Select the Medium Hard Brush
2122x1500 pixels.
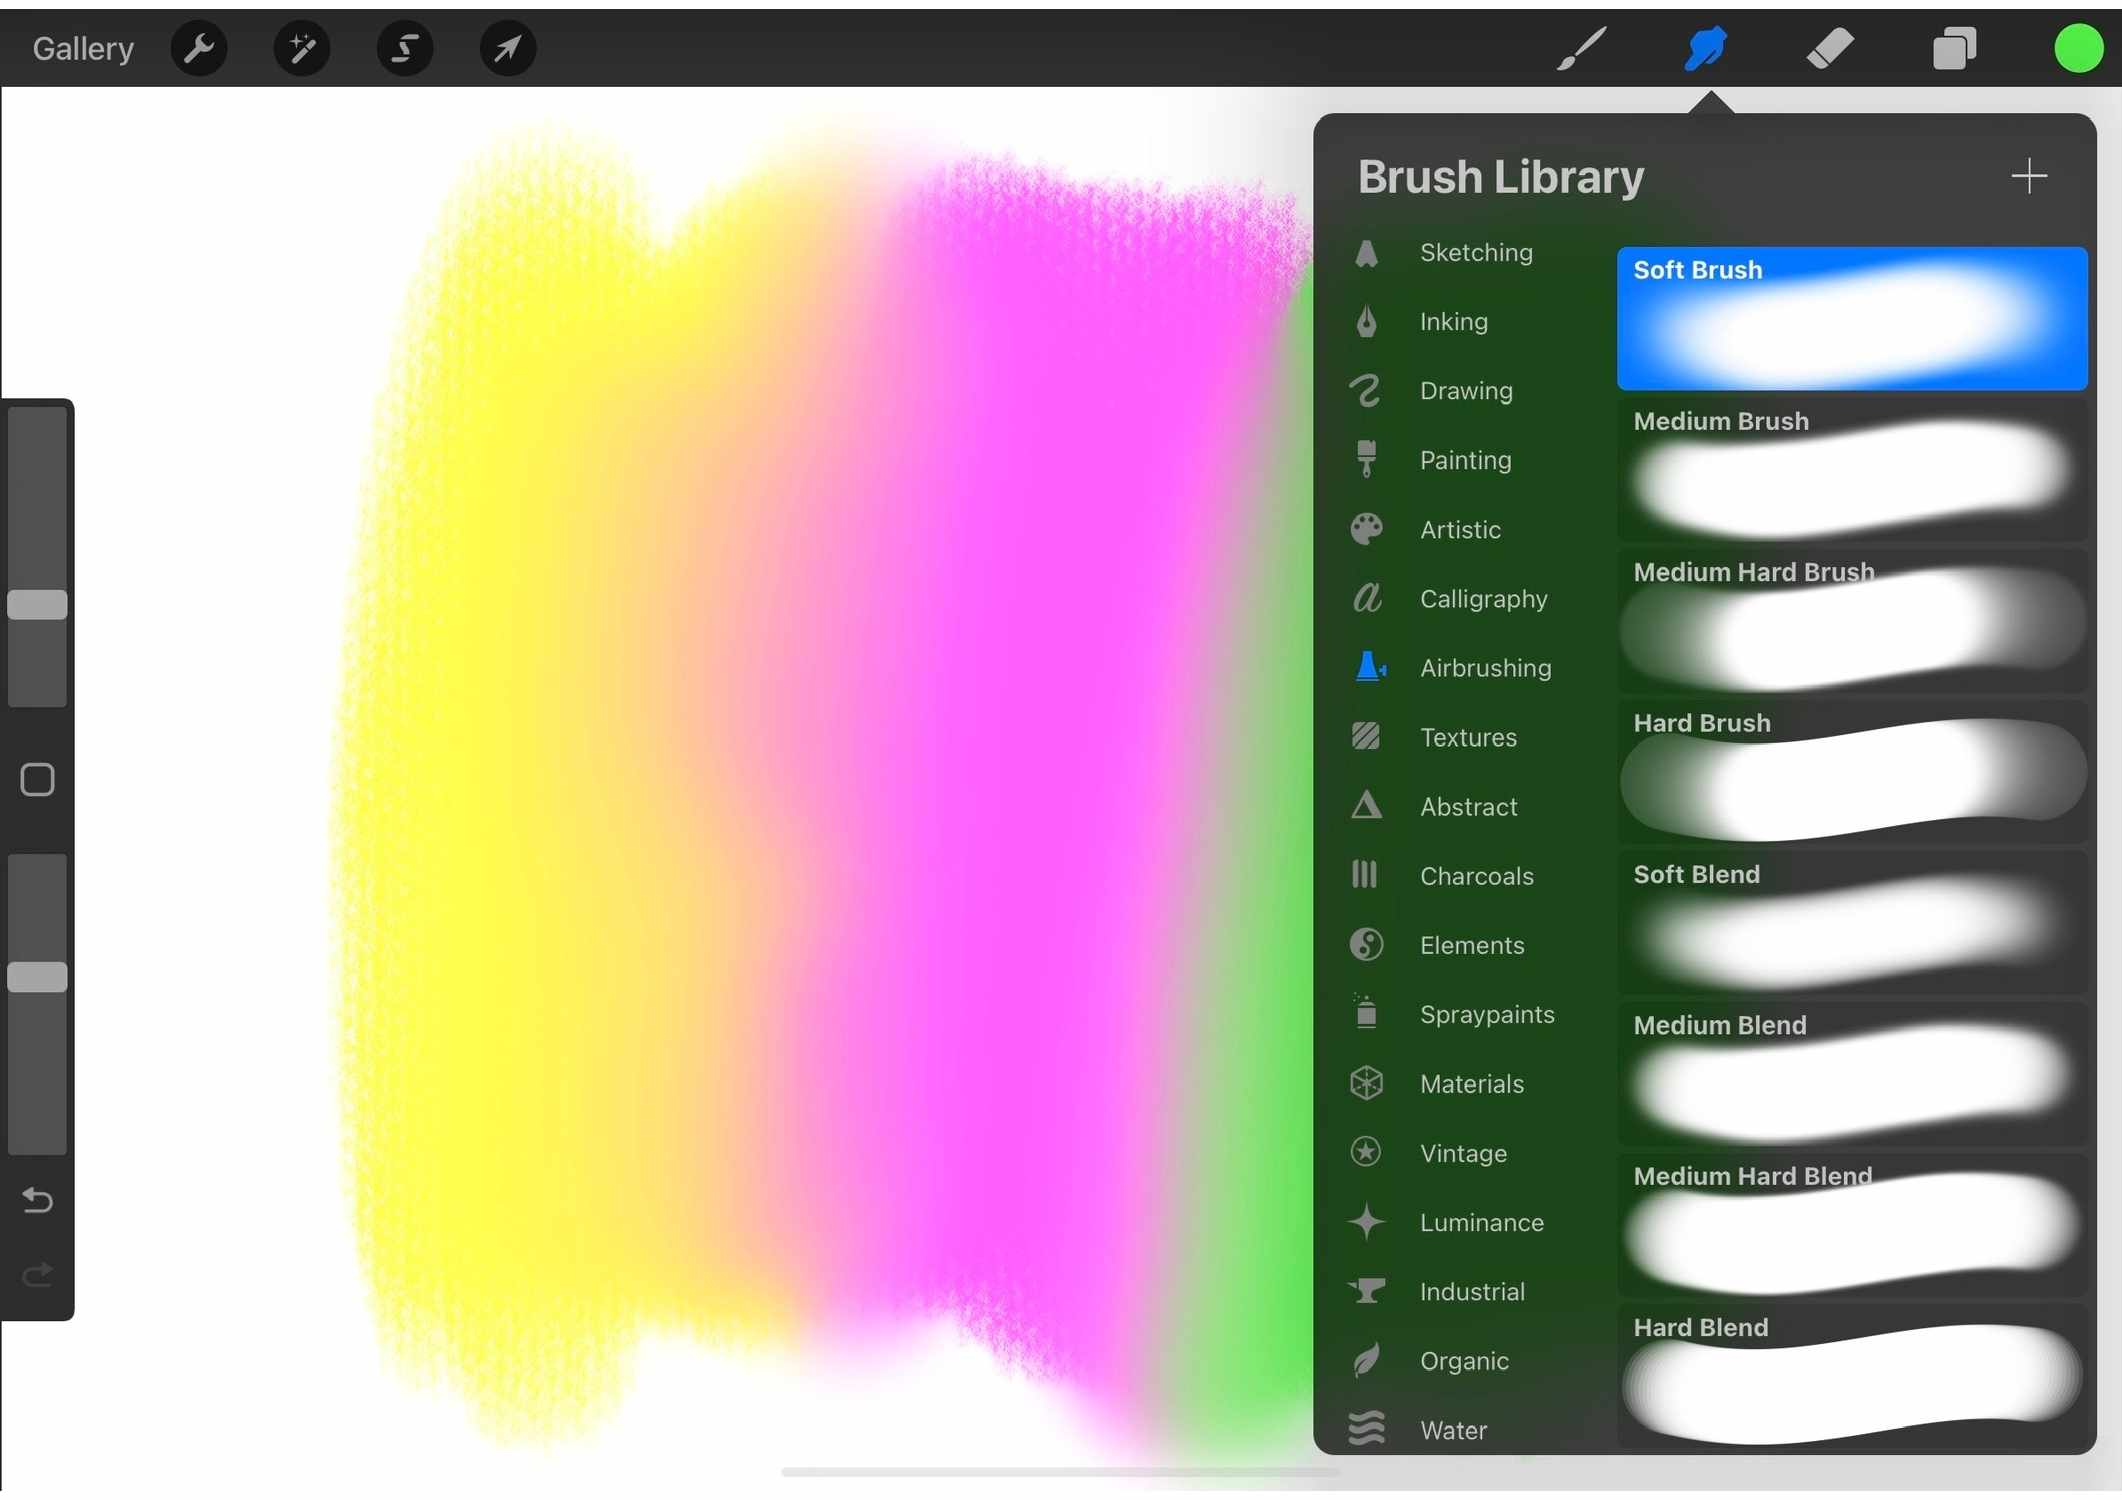point(1851,620)
